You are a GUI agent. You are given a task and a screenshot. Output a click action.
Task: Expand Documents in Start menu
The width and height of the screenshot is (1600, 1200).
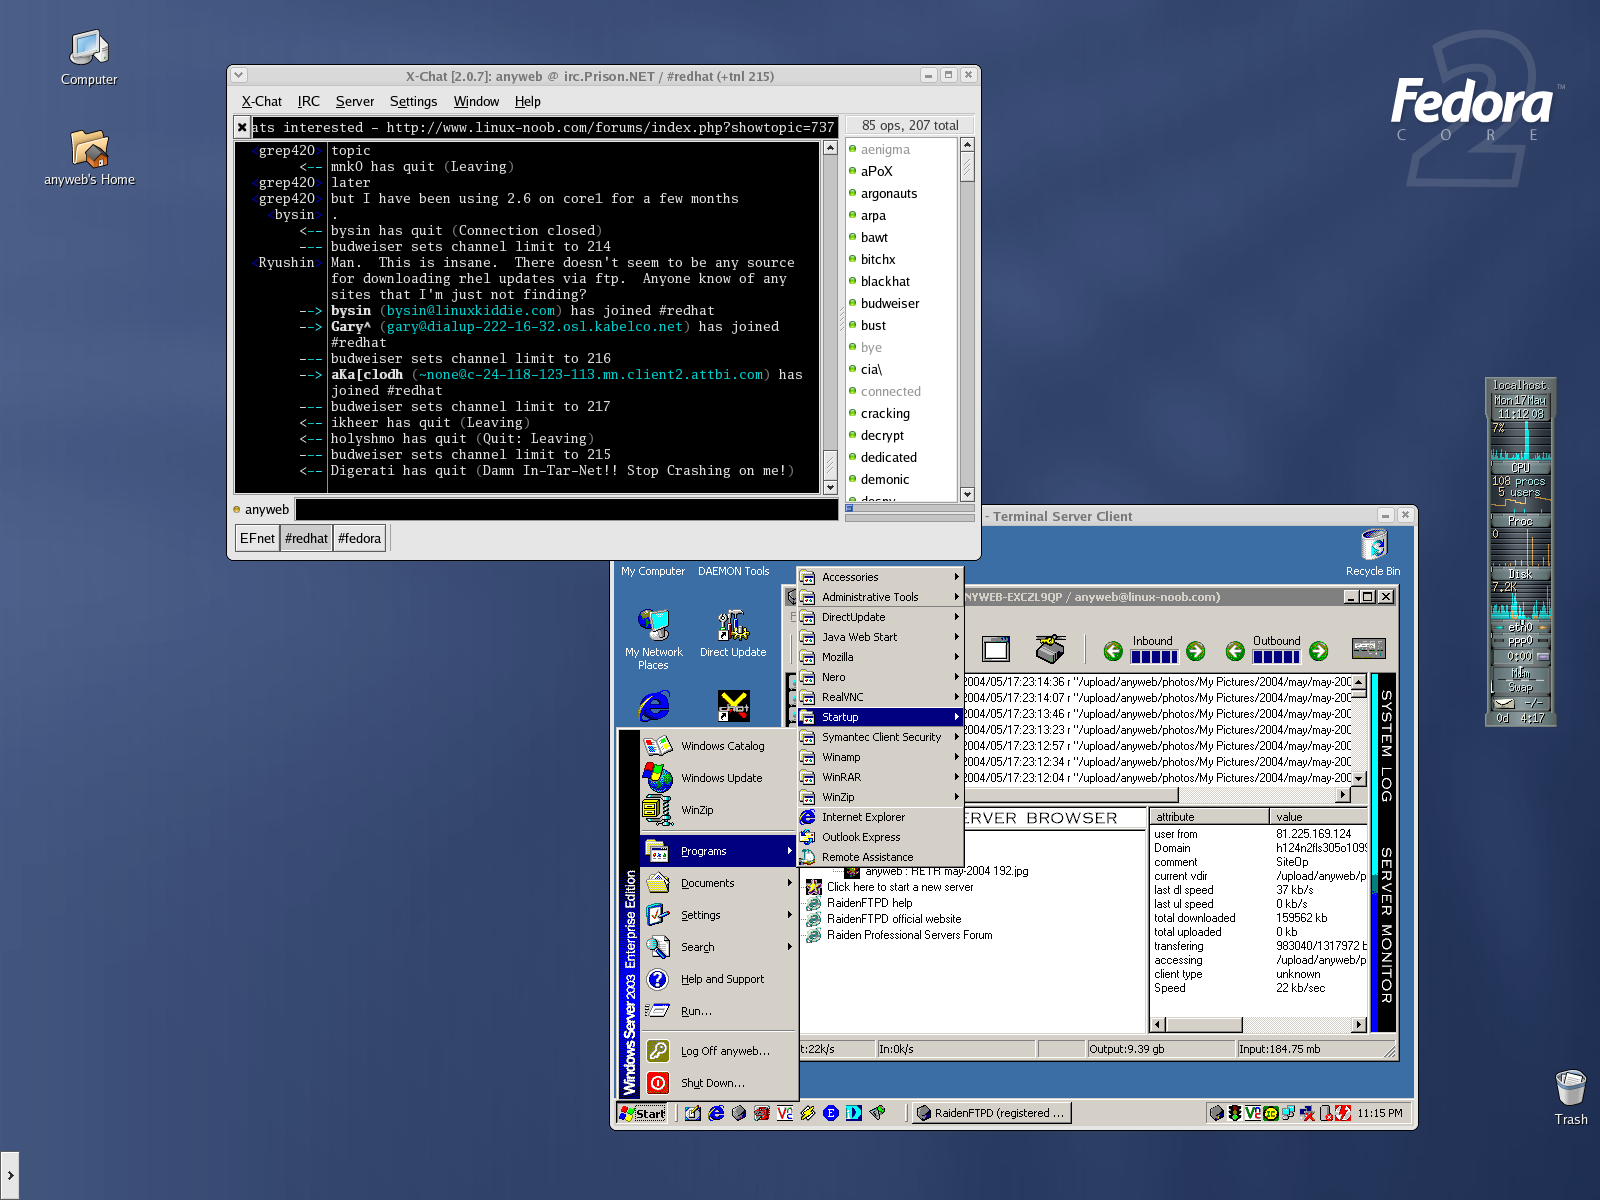coord(718,883)
